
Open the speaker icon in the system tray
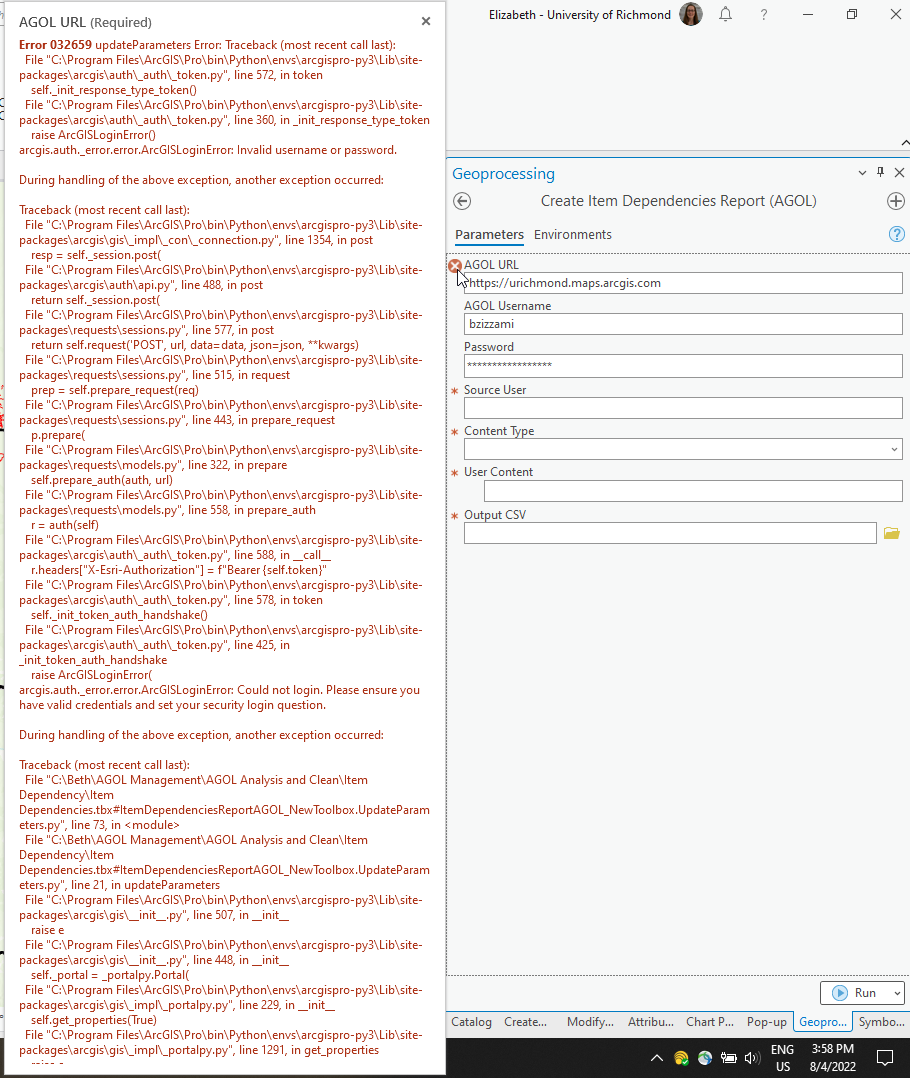752,1057
